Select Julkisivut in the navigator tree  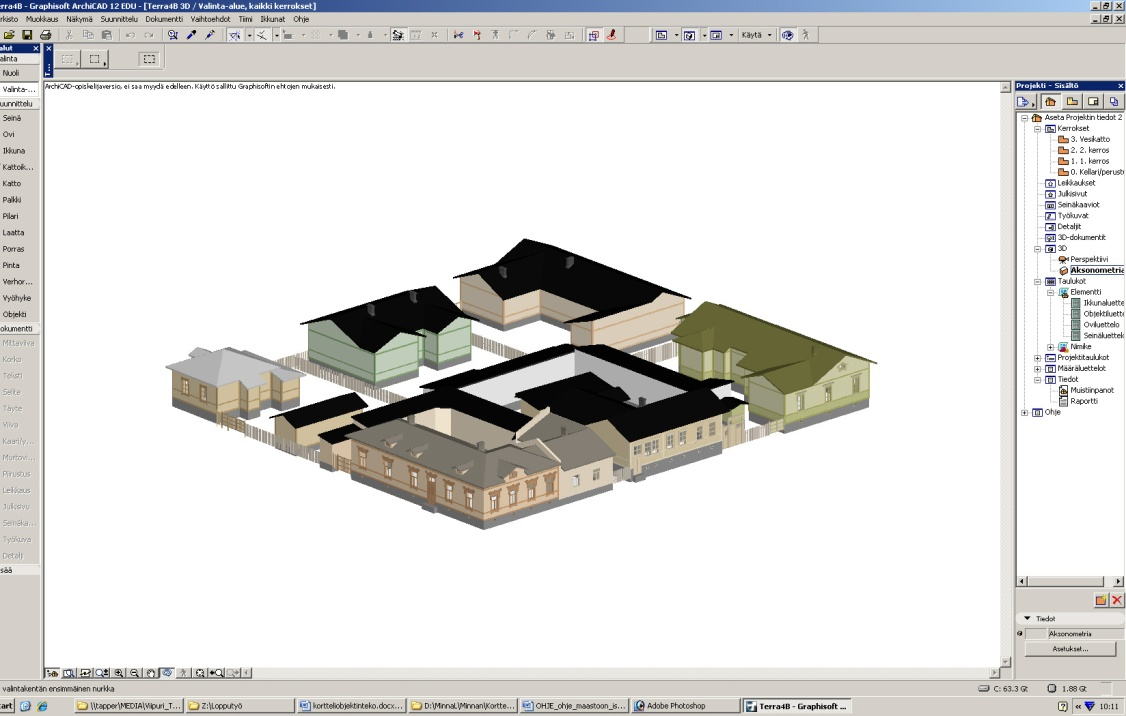(x=1072, y=194)
